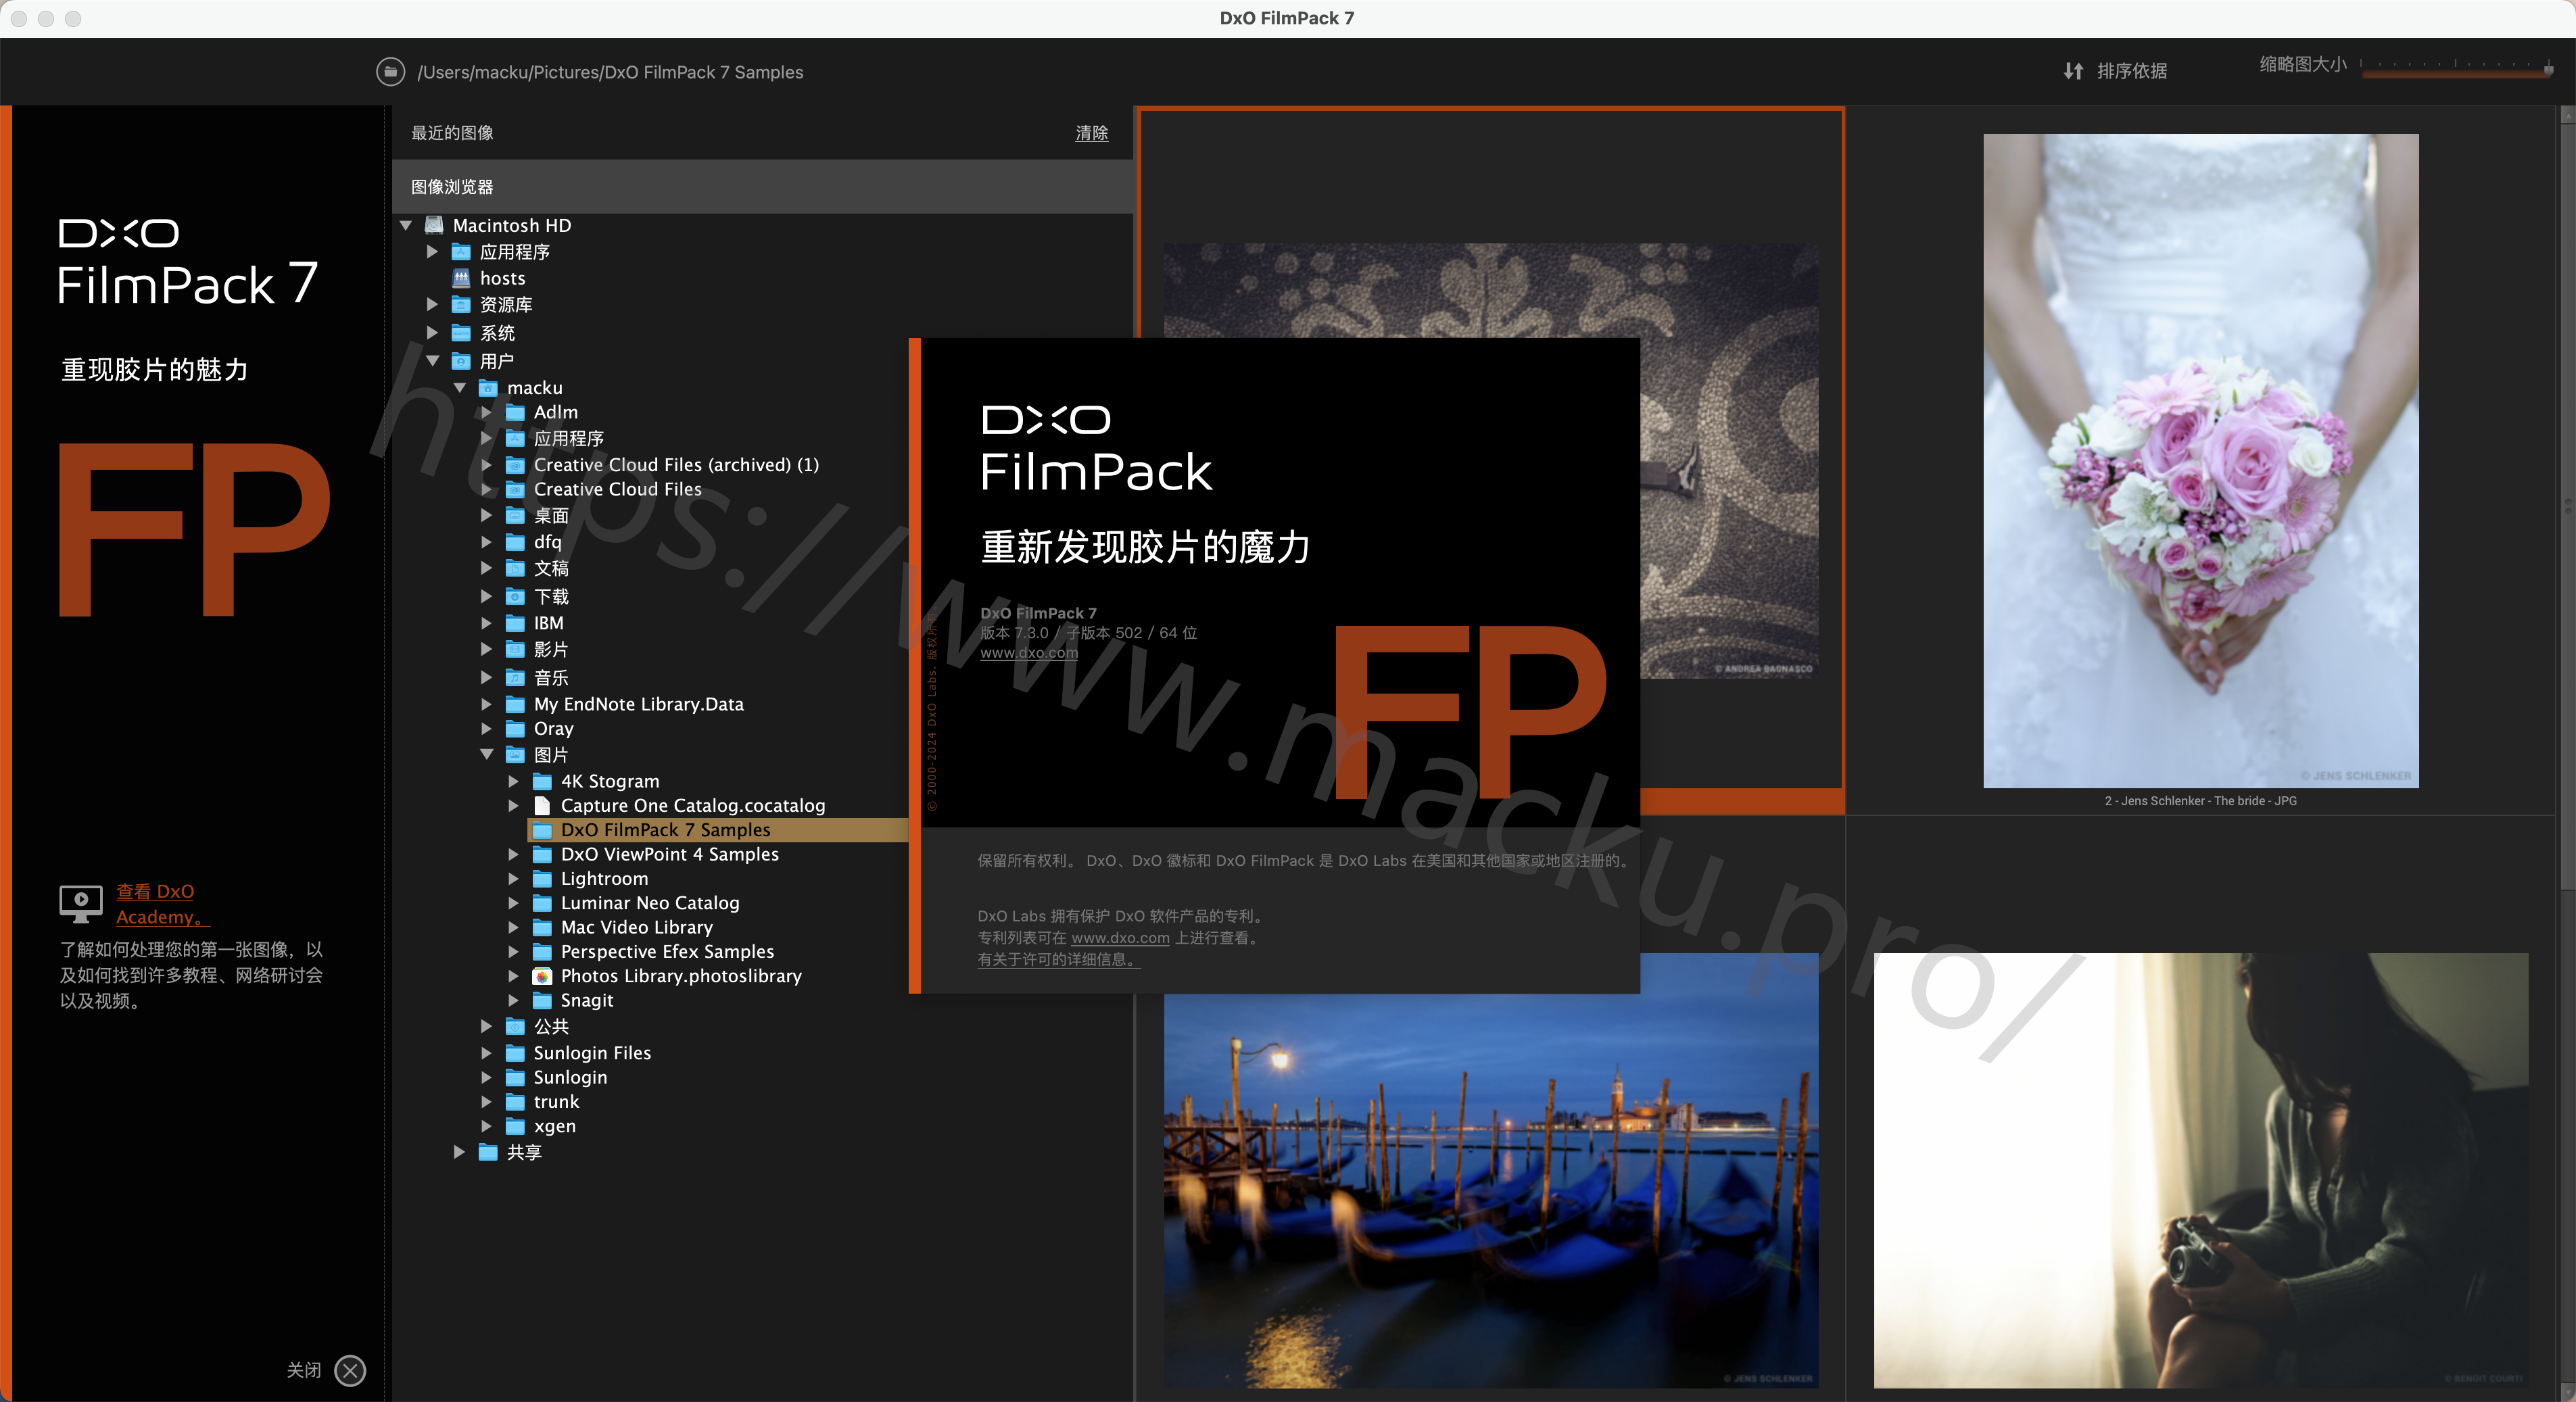Screen dimensions: 2576x1402
Task: Select the Mac Video Library folder
Action: pyautogui.click(x=636, y=928)
